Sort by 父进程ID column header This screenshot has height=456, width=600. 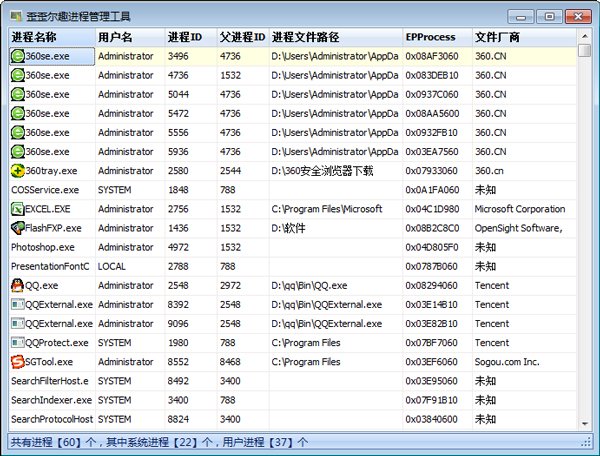[x=243, y=37]
